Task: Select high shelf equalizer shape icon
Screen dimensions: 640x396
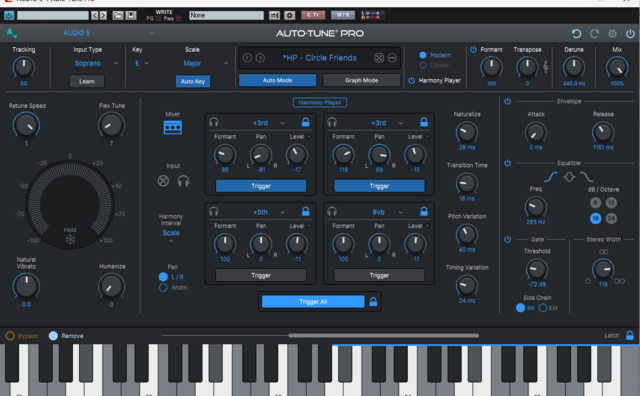Action: pos(587,177)
